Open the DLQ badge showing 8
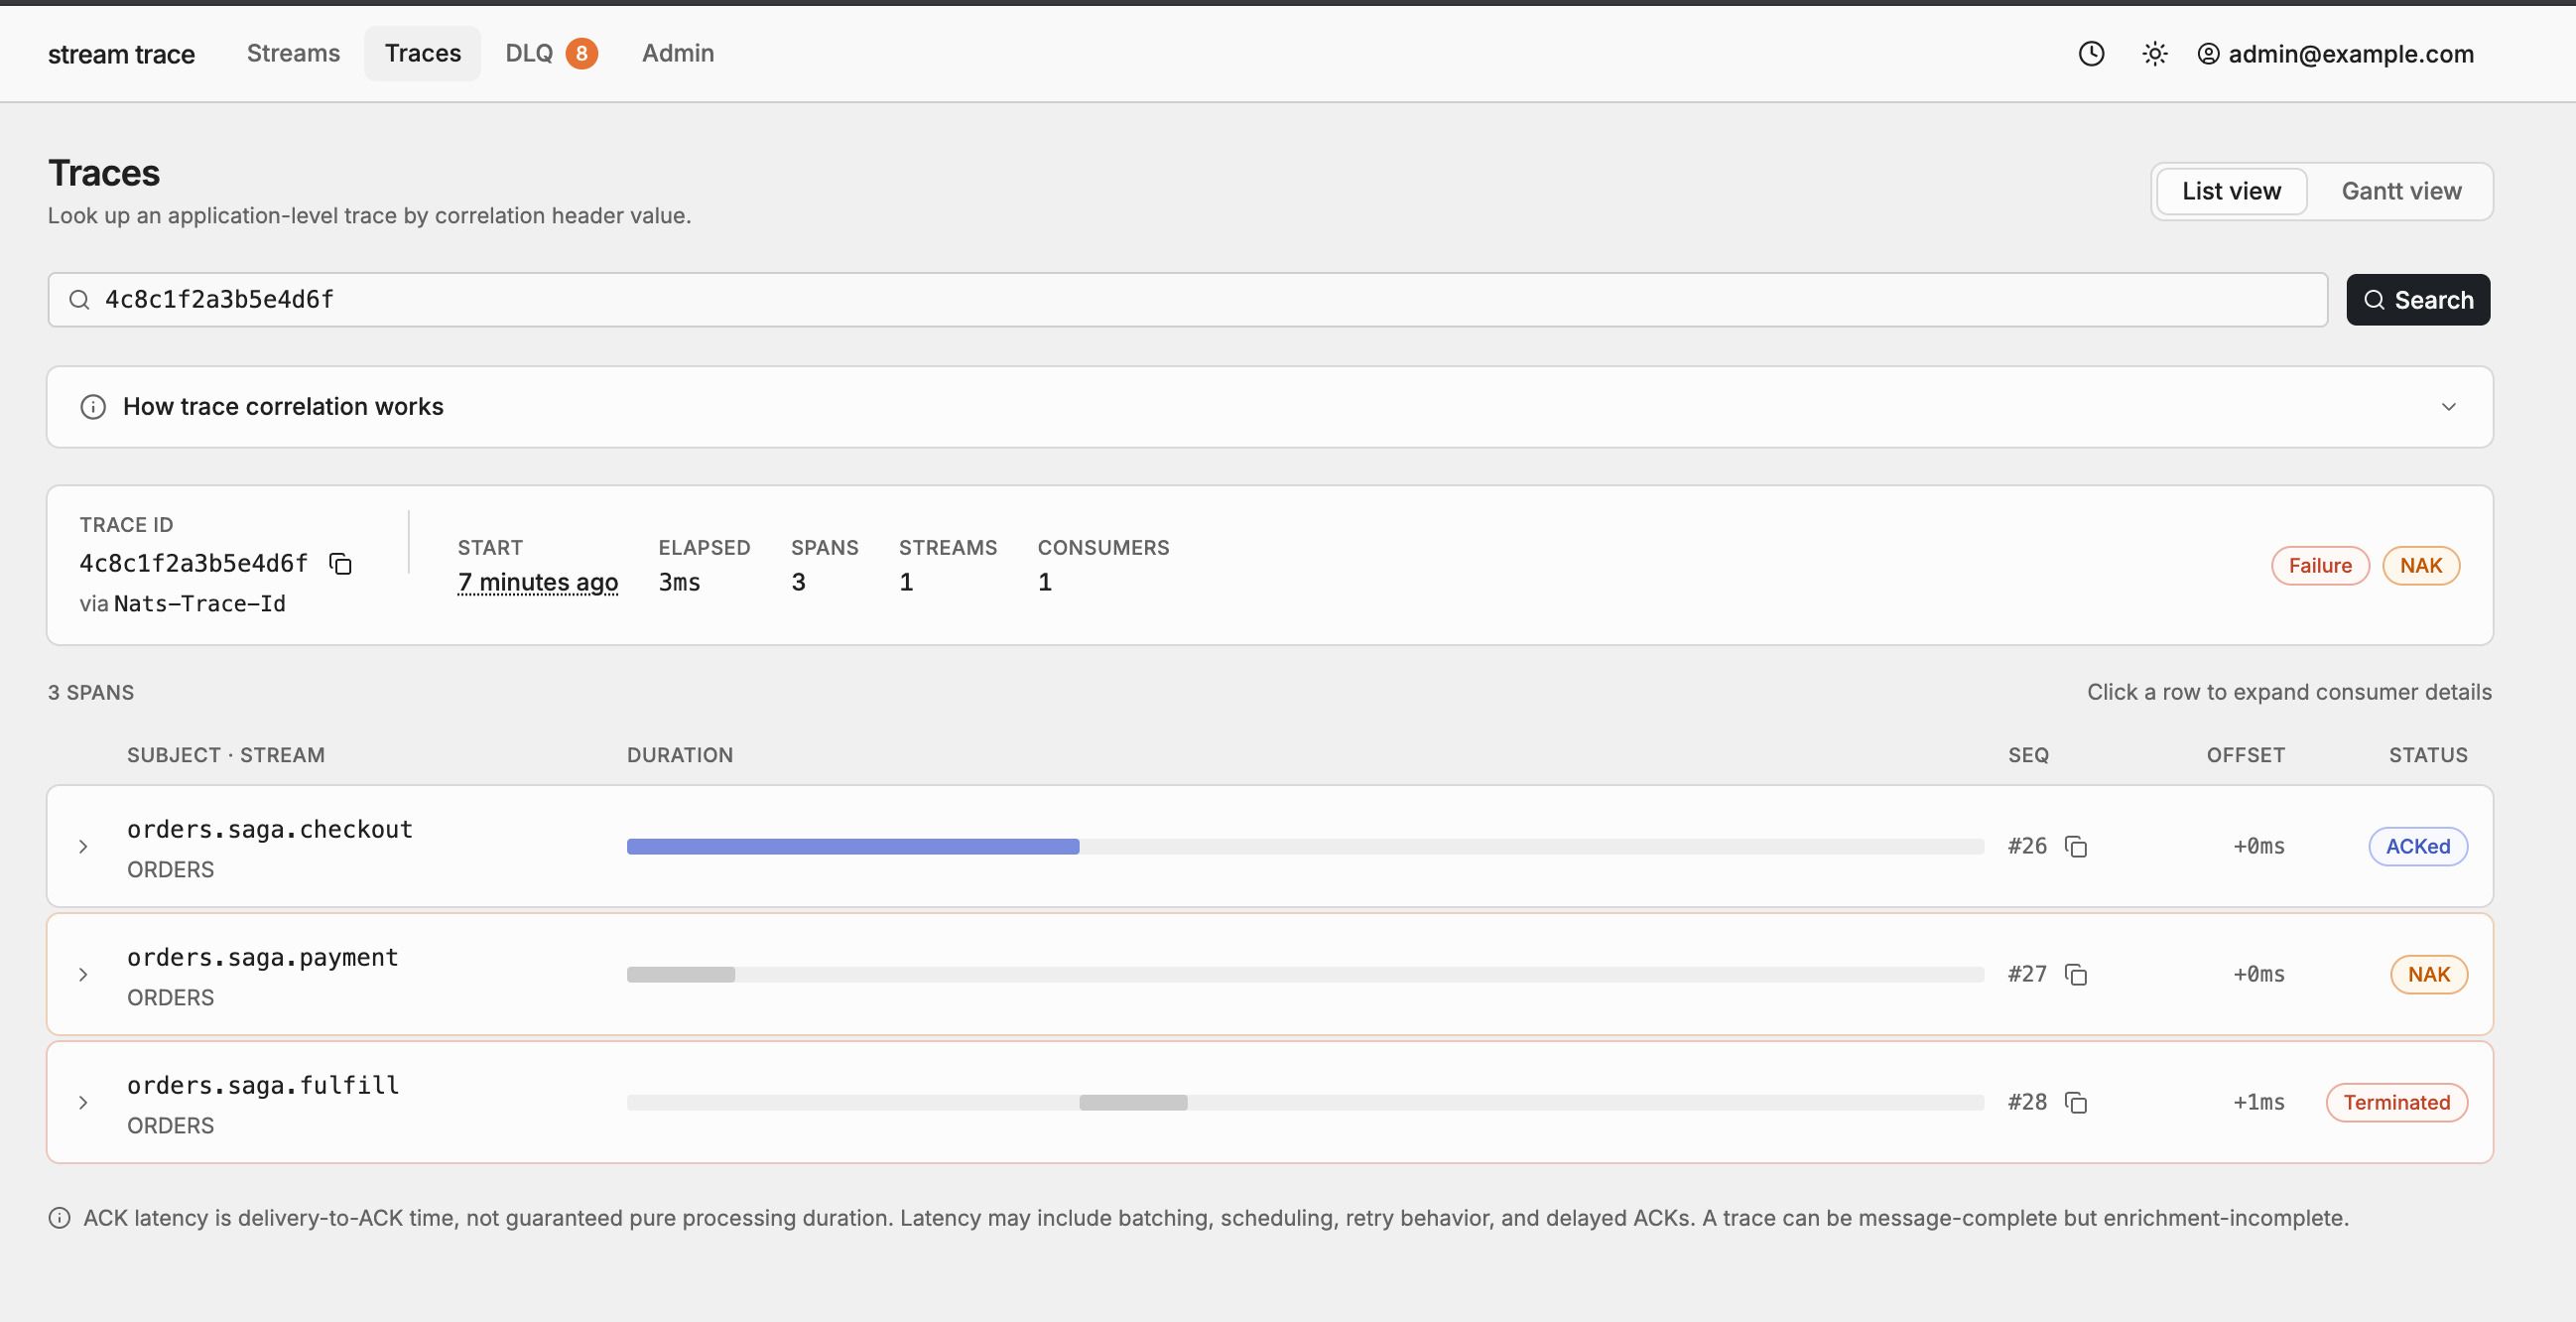This screenshot has width=2576, height=1322. tap(581, 54)
